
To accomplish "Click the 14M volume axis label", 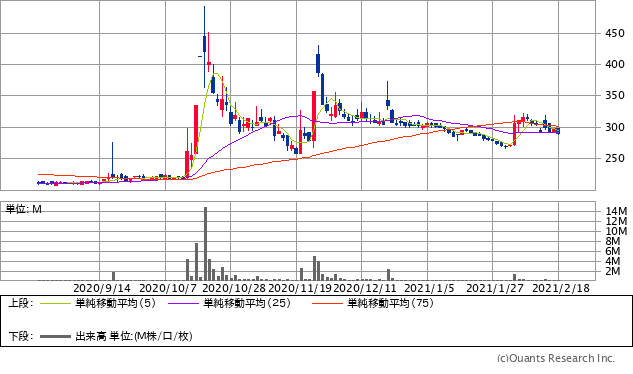I will point(616,211).
